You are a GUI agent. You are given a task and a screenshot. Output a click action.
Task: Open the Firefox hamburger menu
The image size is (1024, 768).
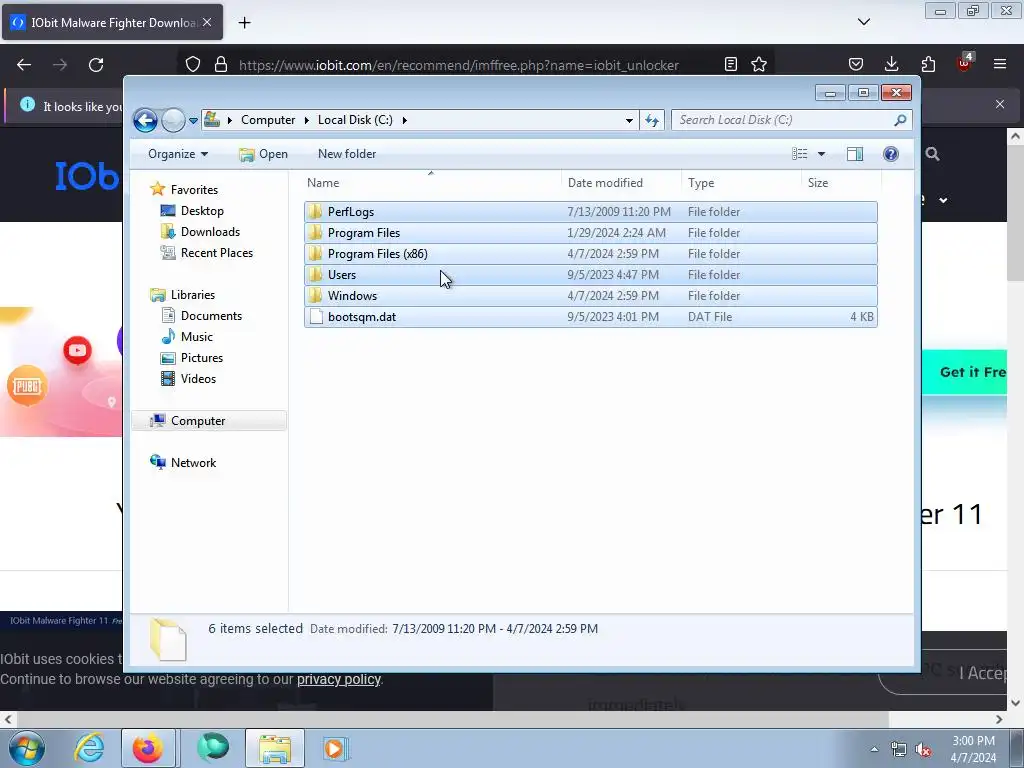(1000, 64)
